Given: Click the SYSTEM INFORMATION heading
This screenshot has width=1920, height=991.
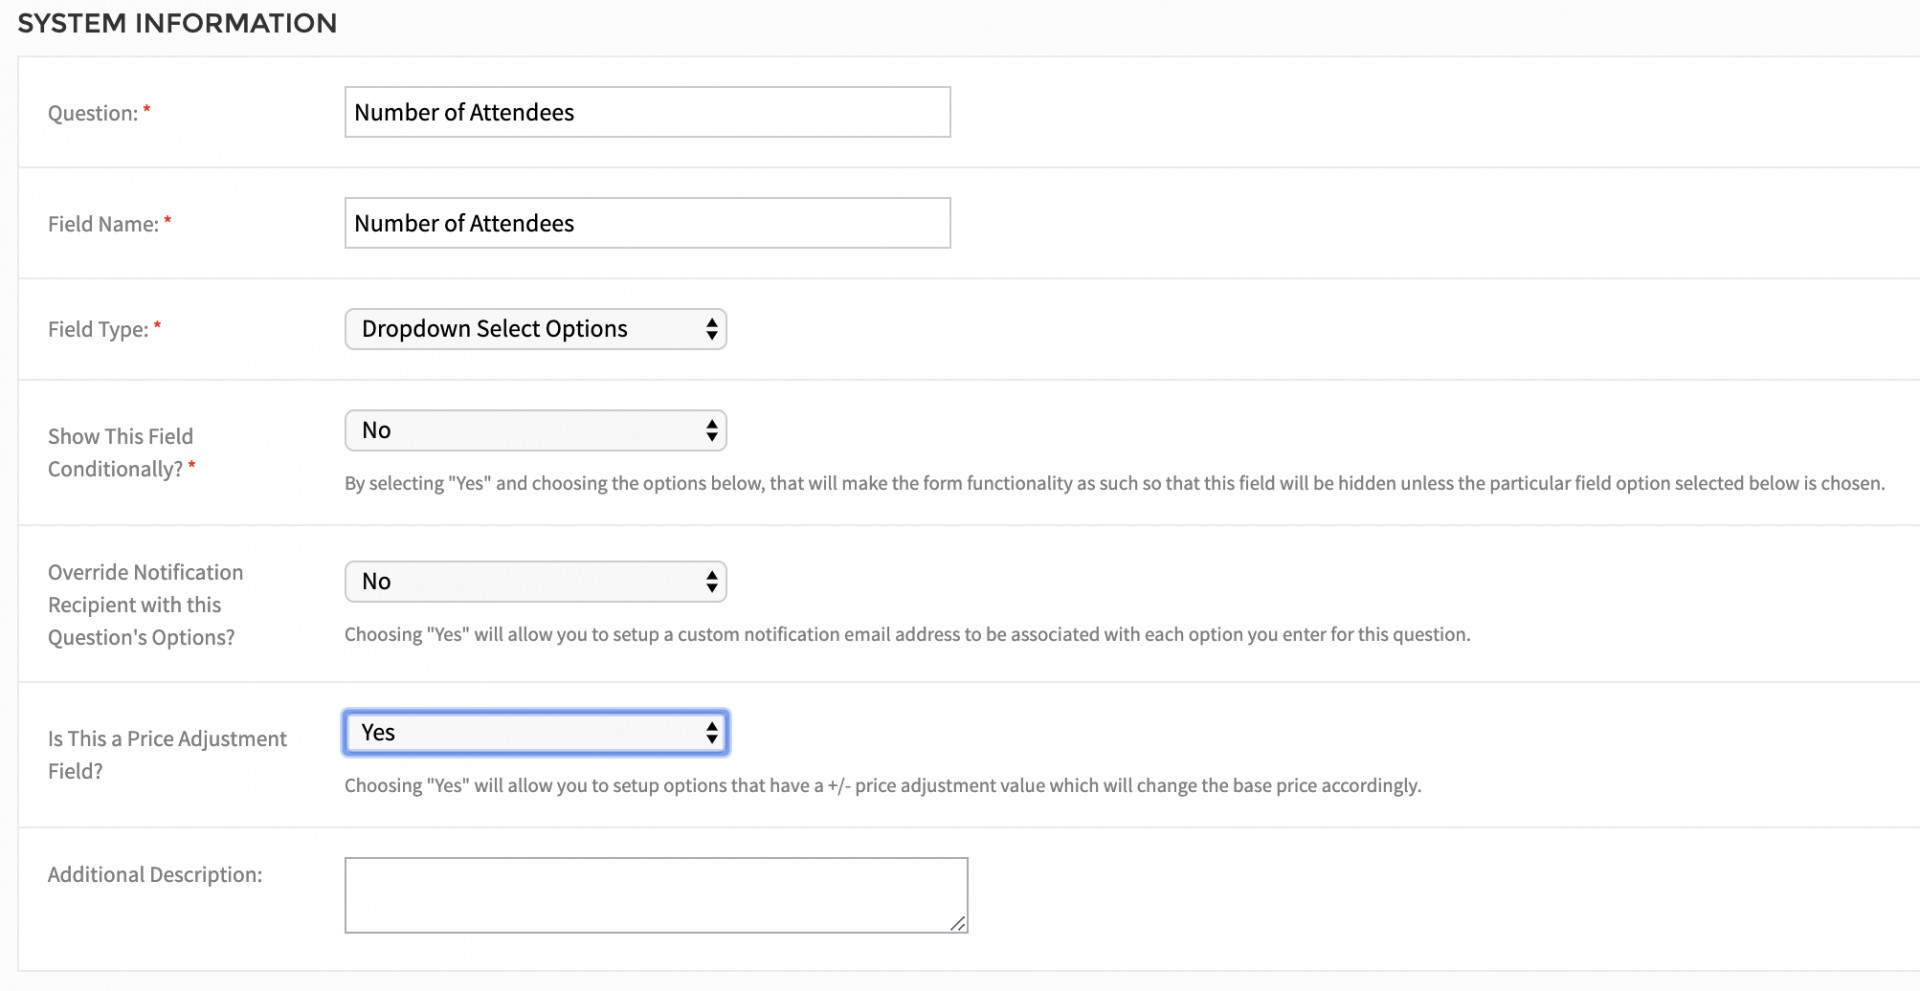Looking at the screenshot, I should tap(177, 23).
